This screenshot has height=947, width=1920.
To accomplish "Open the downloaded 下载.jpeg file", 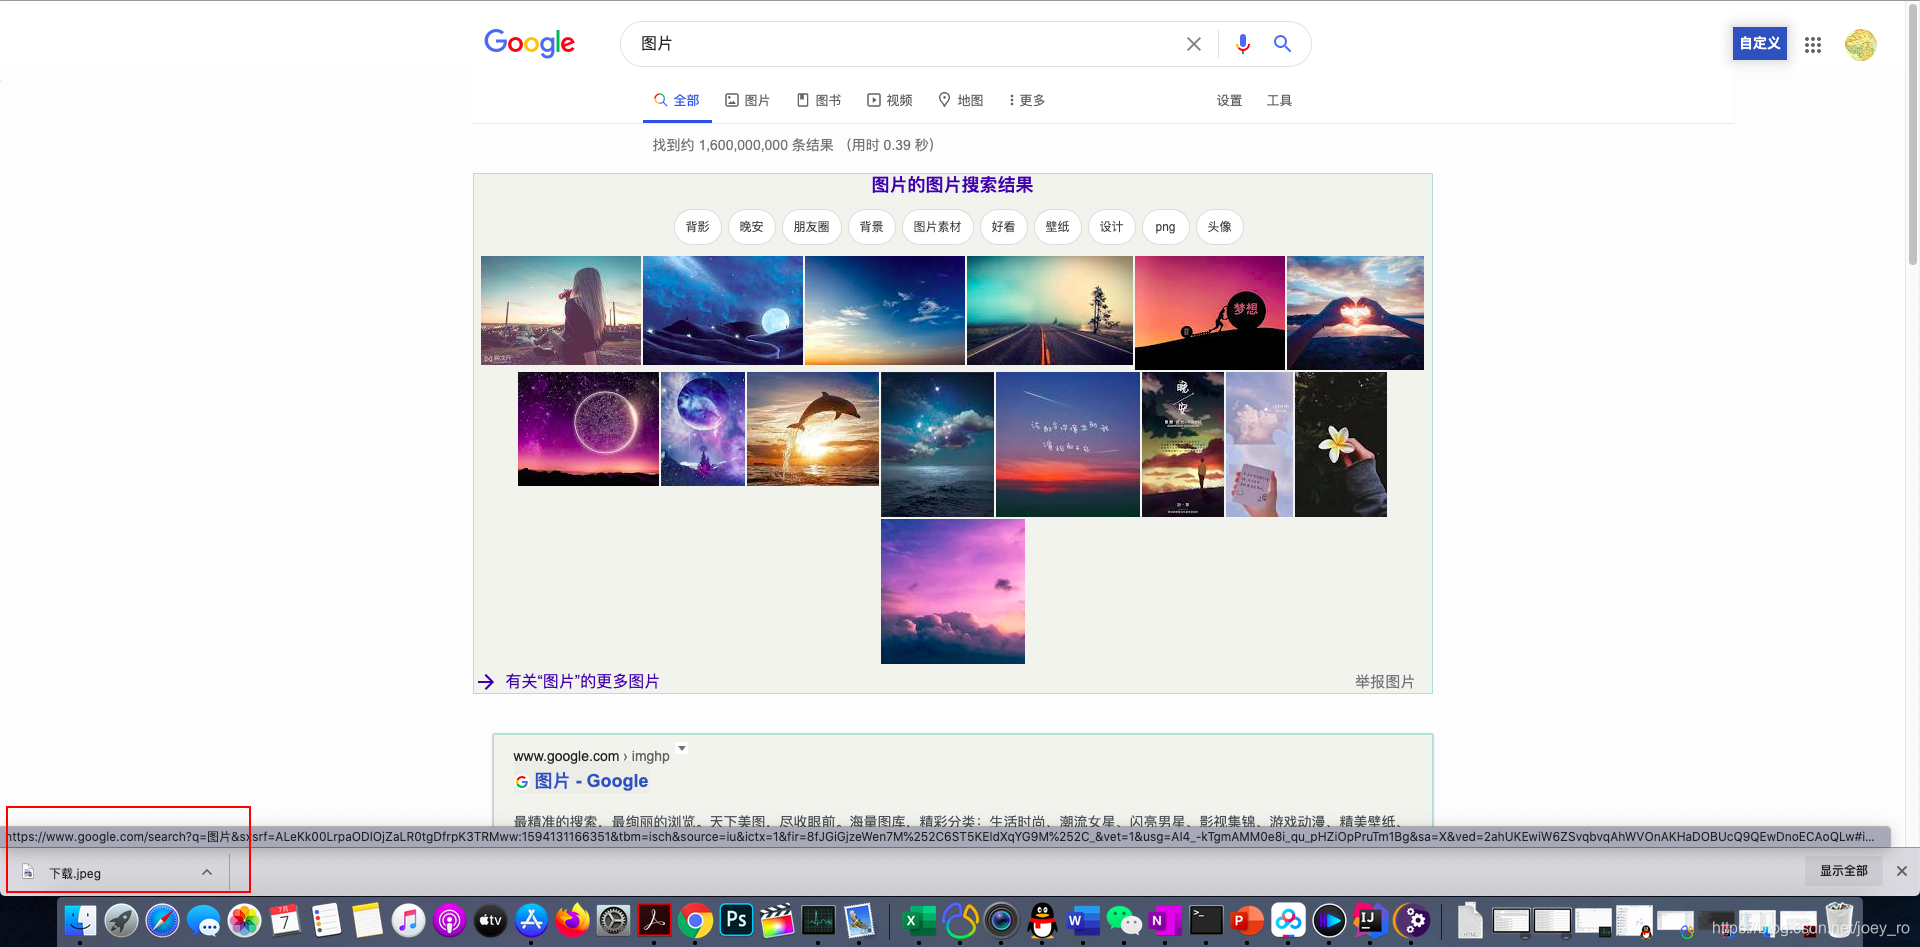I will click(75, 873).
